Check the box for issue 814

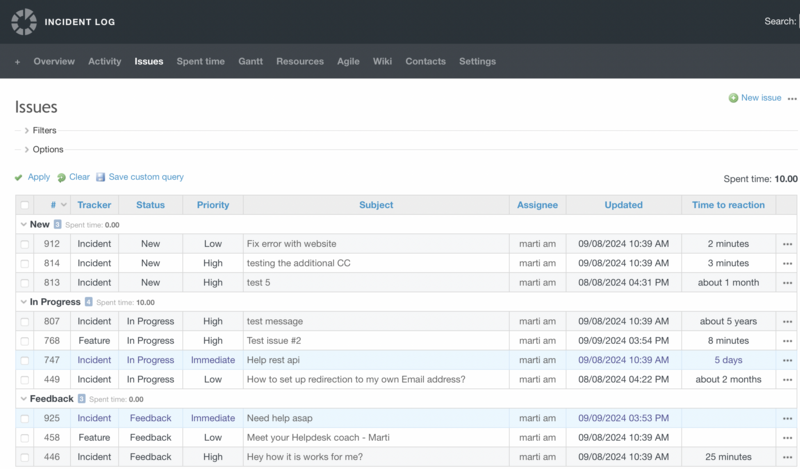point(25,263)
